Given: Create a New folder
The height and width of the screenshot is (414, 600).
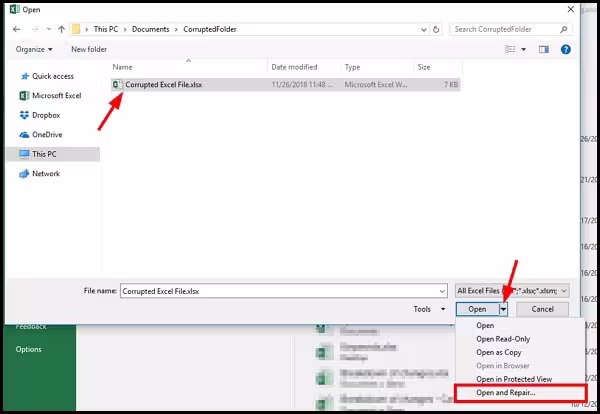Looking at the screenshot, I should tap(89, 49).
